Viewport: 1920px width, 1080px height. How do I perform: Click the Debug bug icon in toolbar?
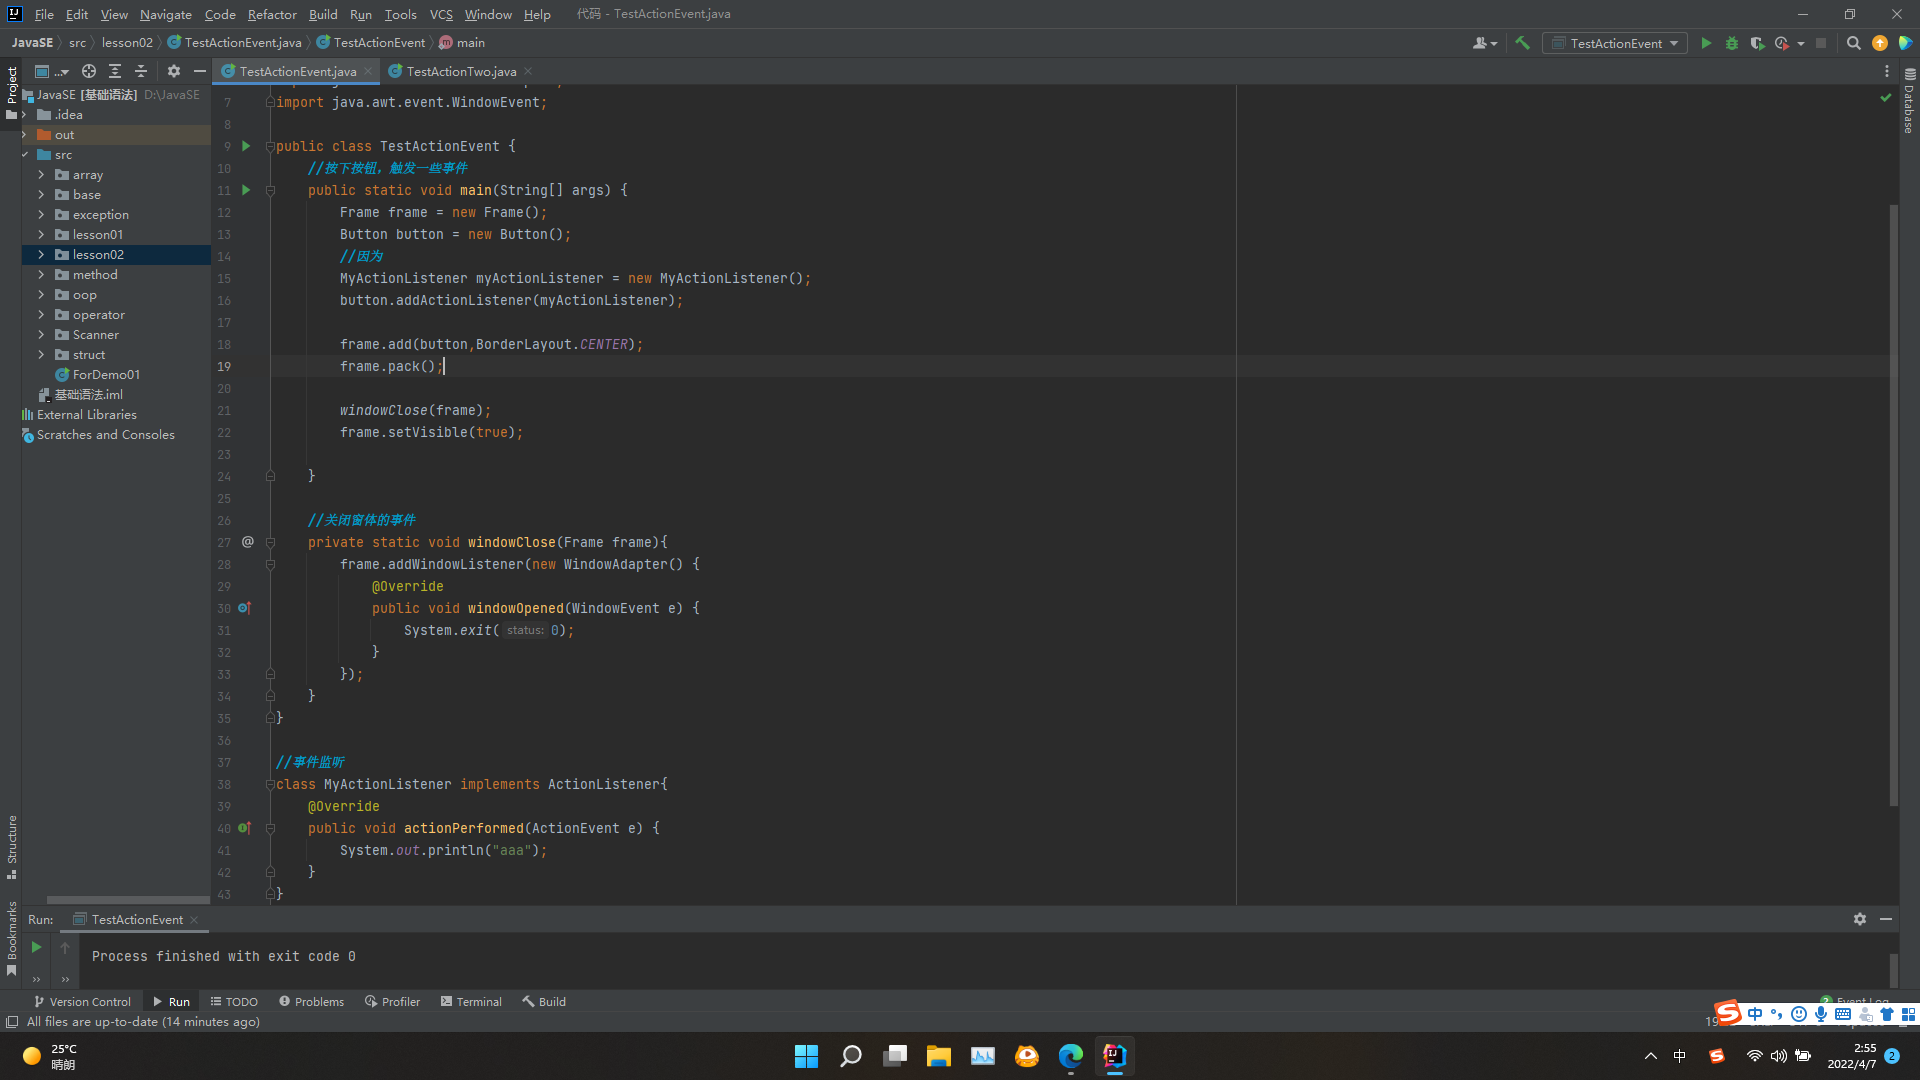[1732, 43]
